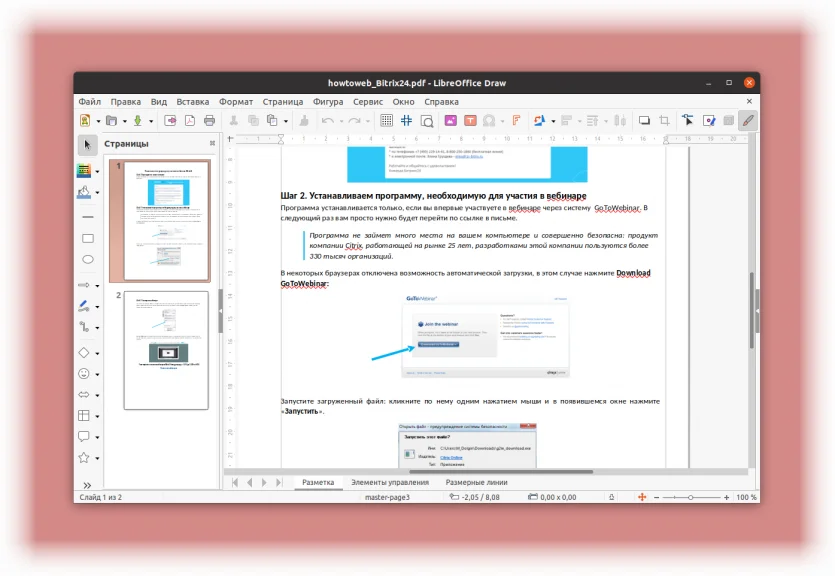Image resolution: width=835 pixels, height=576 pixels.
Task: Select the Ellipse shape tool
Action: tap(88, 259)
